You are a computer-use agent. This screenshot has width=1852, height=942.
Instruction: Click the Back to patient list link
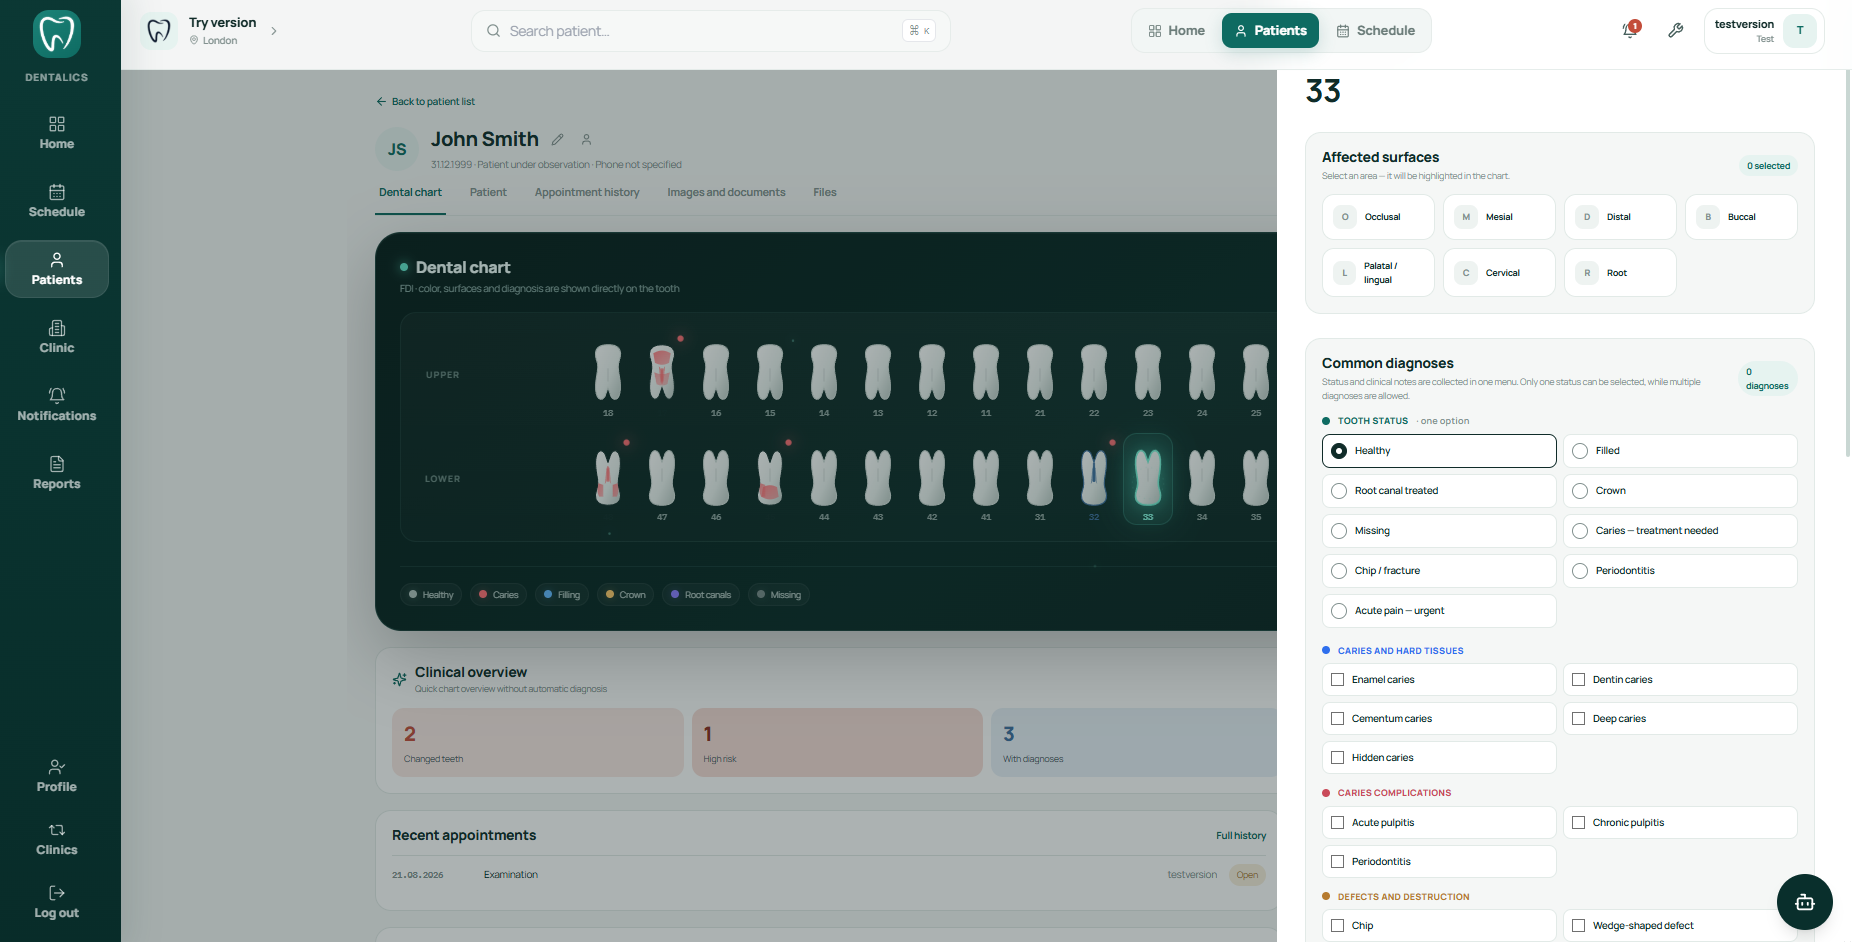[426, 102]
